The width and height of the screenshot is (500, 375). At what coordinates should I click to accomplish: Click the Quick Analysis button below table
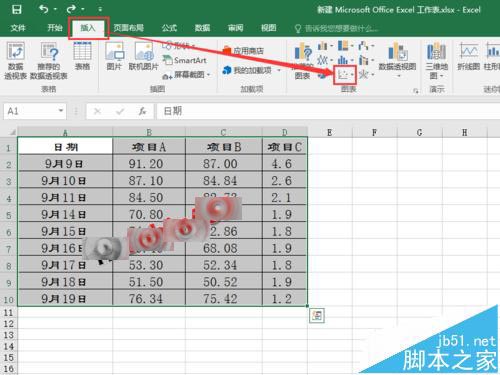click(x=317, y=315)
